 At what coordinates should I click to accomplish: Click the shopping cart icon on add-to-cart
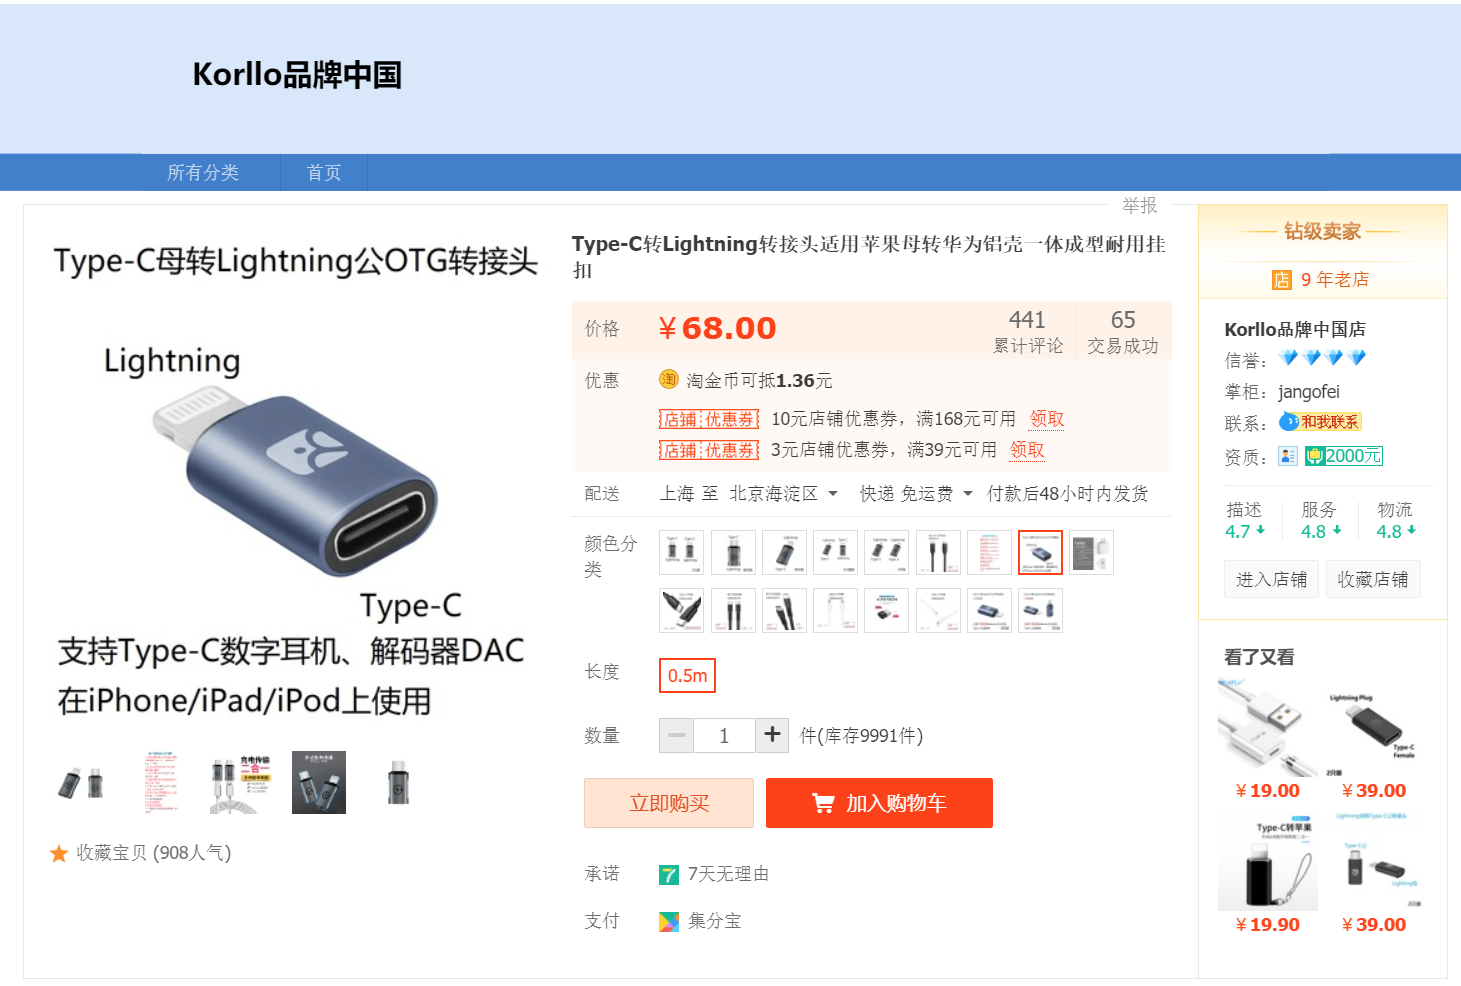coord(823,803)
